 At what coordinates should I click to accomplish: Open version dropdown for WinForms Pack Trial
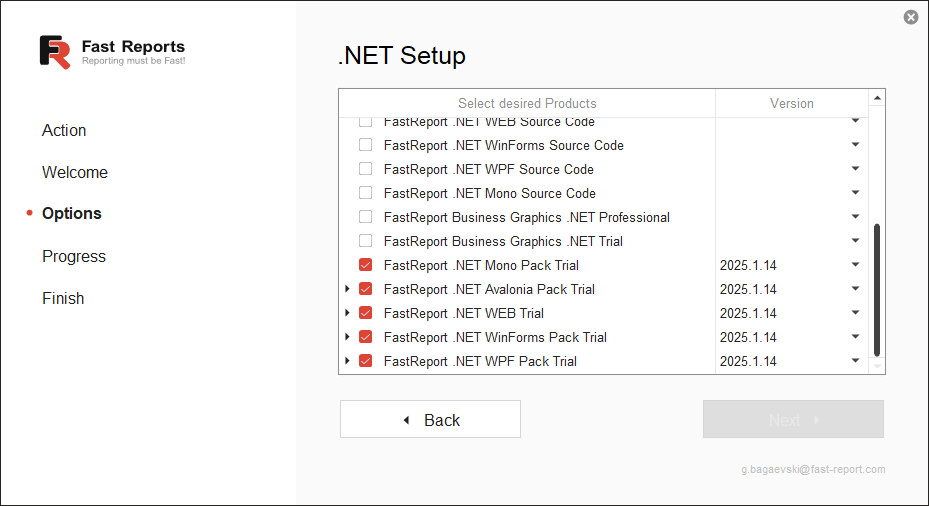(x=855, y=337)
